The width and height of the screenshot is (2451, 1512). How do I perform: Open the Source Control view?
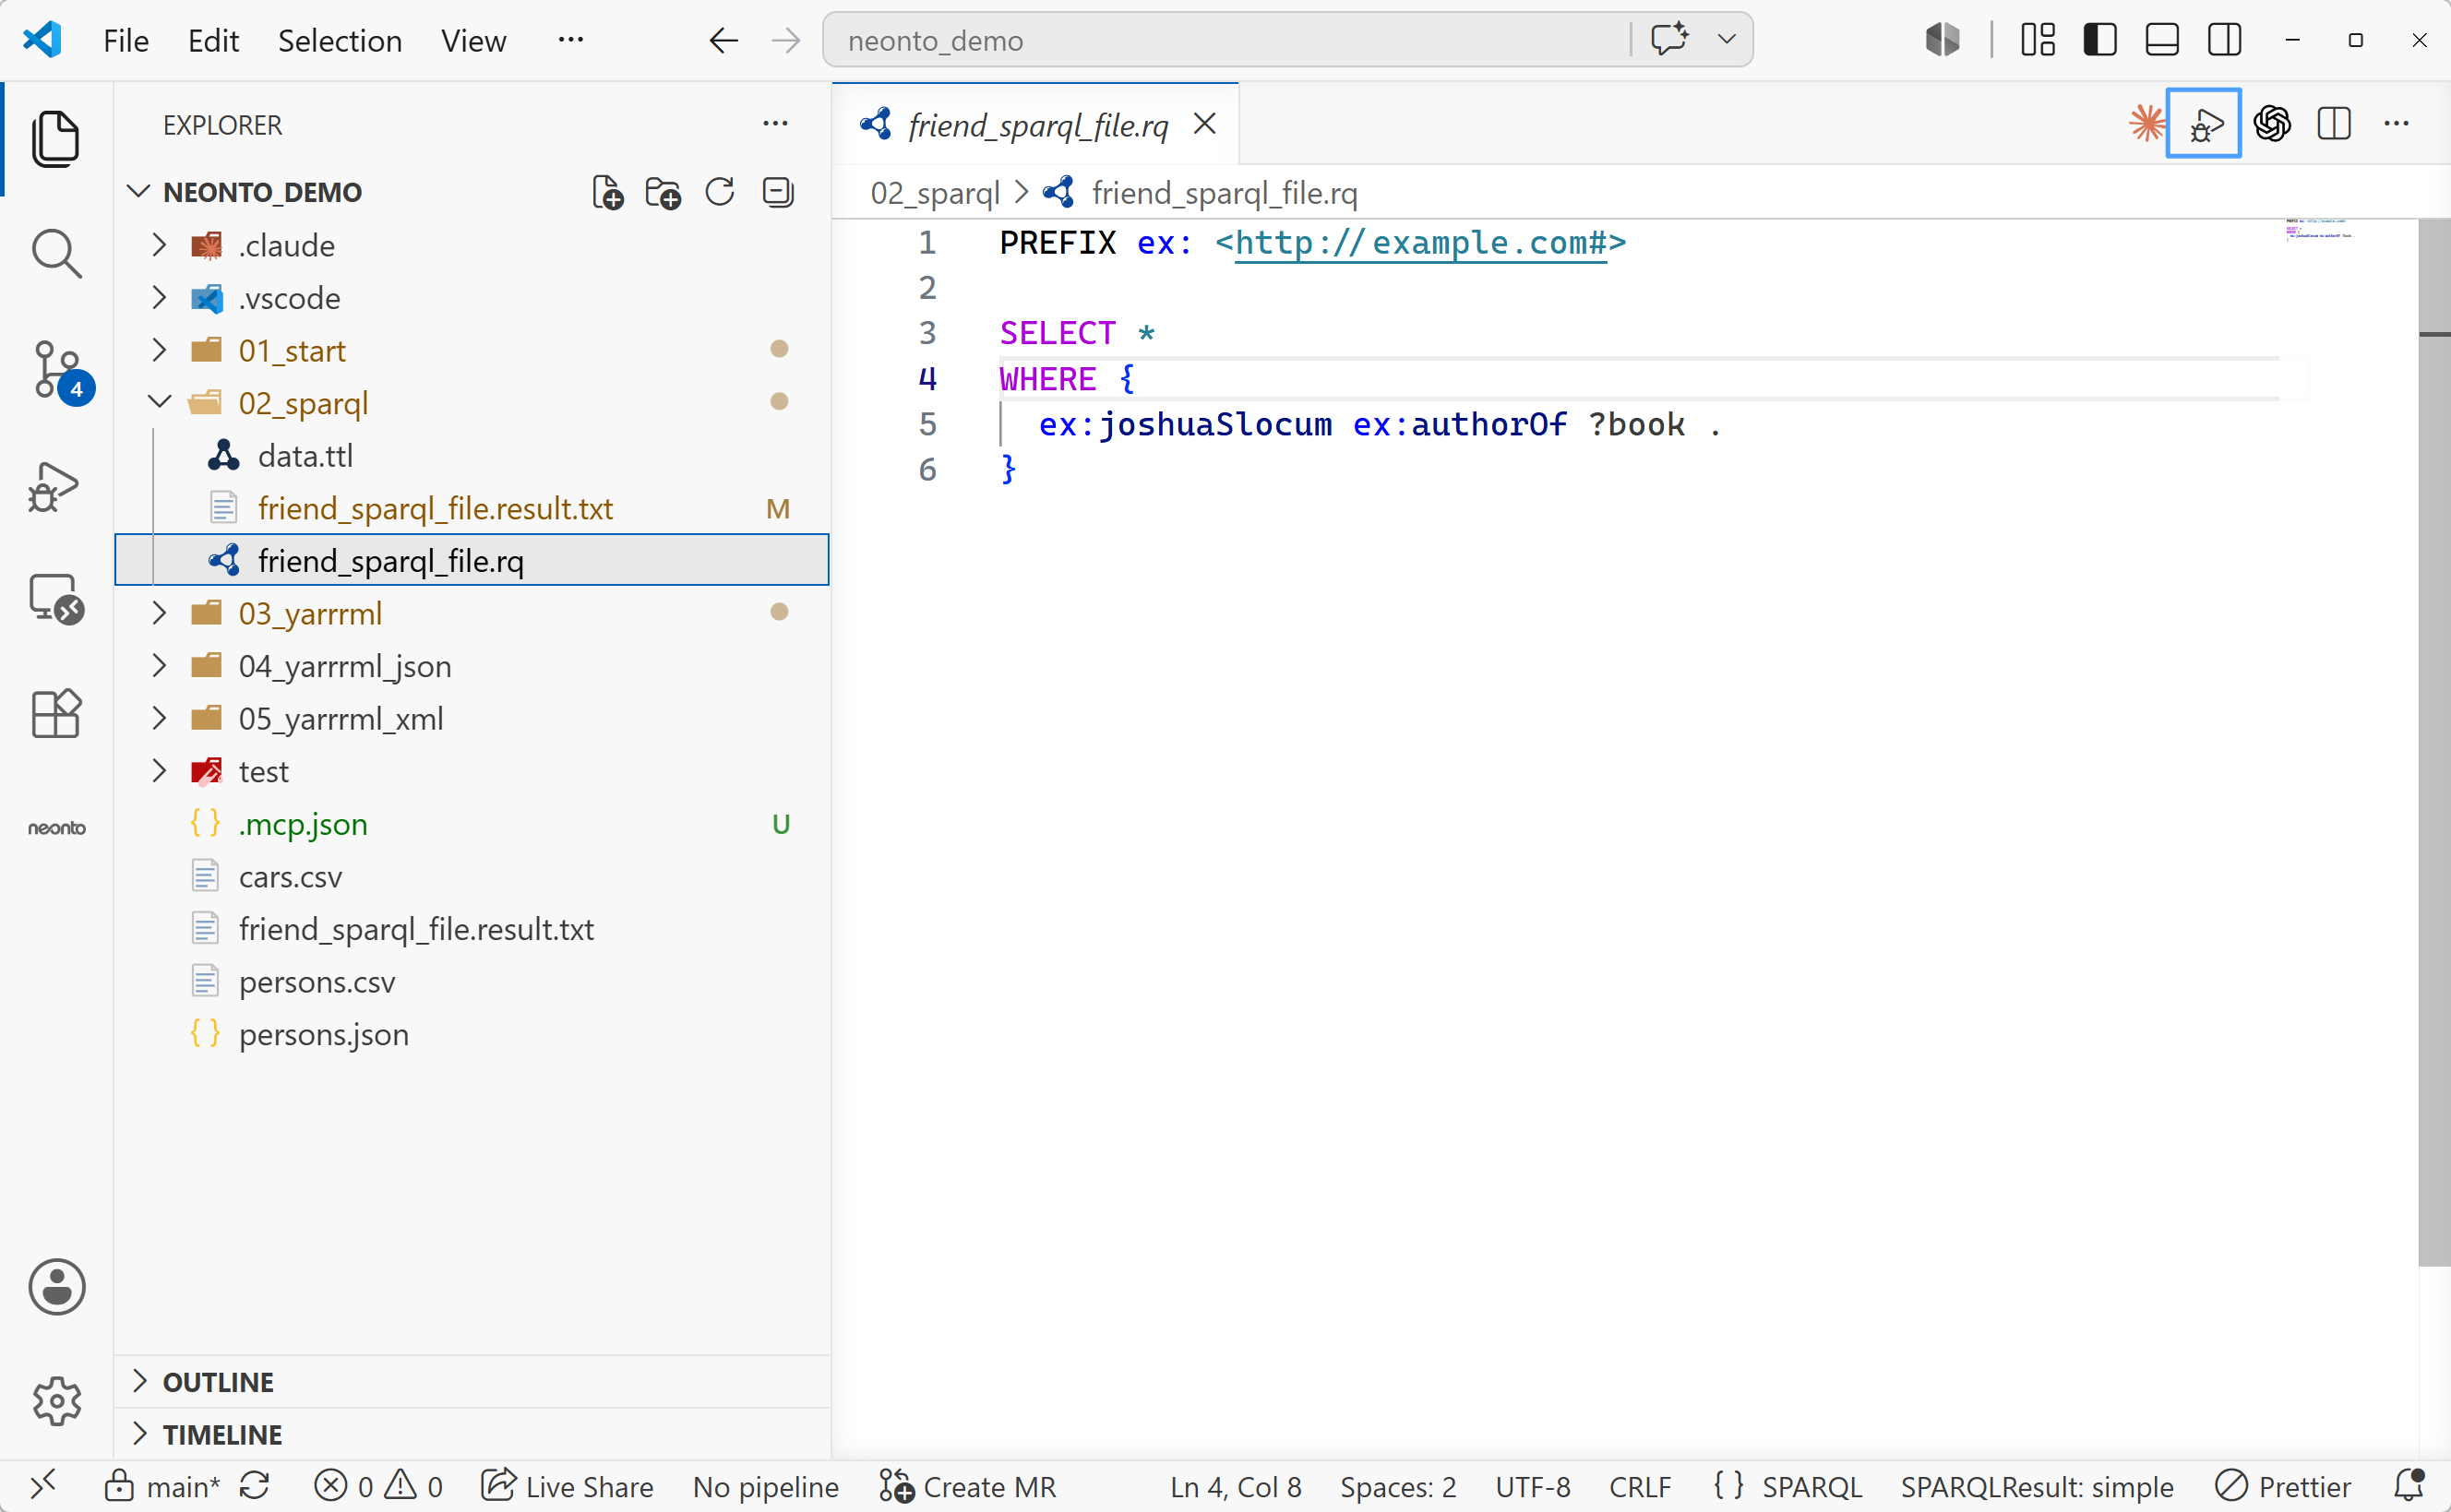click(58, 371)
